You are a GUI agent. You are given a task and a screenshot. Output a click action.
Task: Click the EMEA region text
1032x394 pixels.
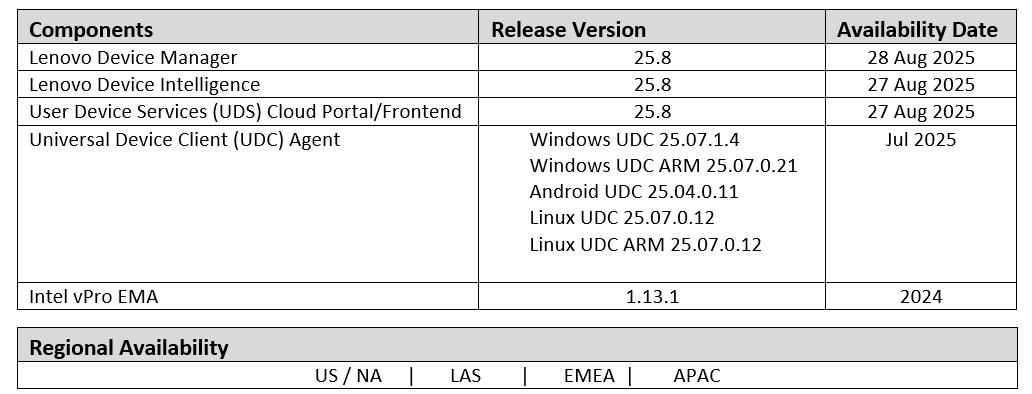[589, 376]
